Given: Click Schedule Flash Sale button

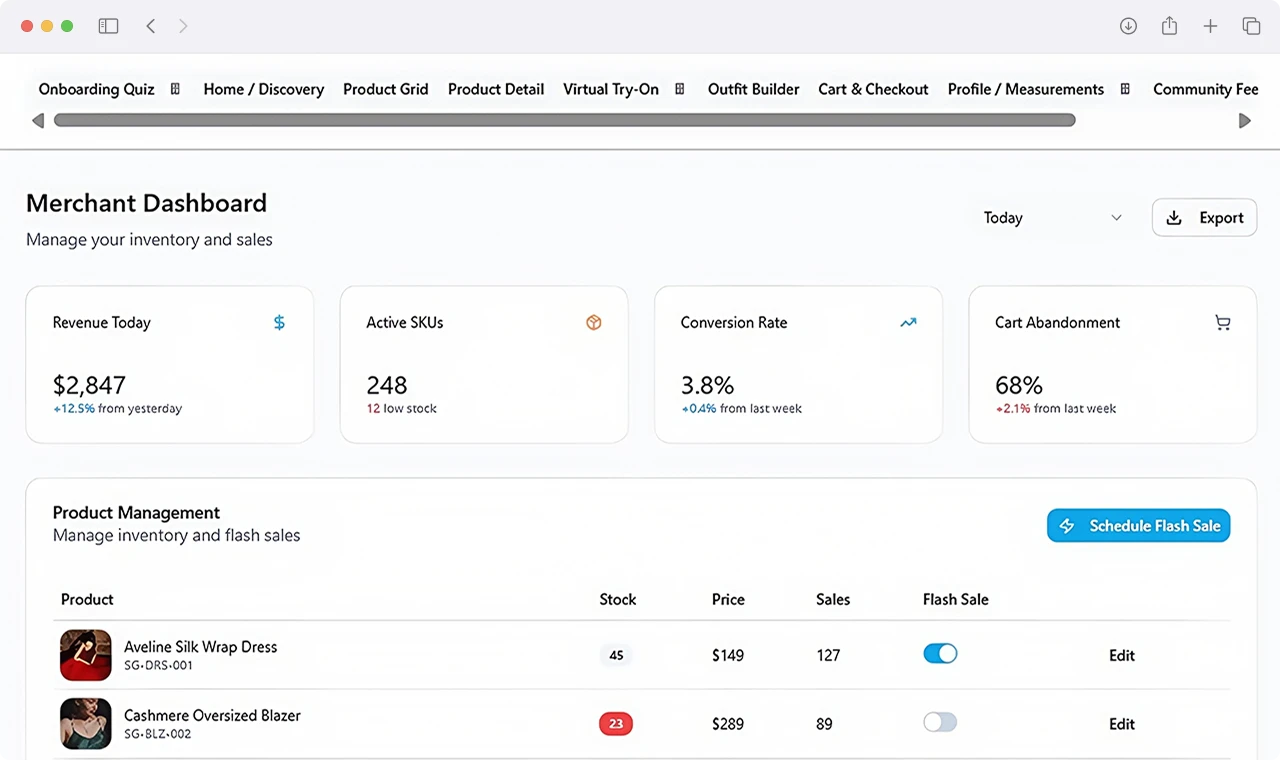Looking at the screenshot, I should [1138, 526].
